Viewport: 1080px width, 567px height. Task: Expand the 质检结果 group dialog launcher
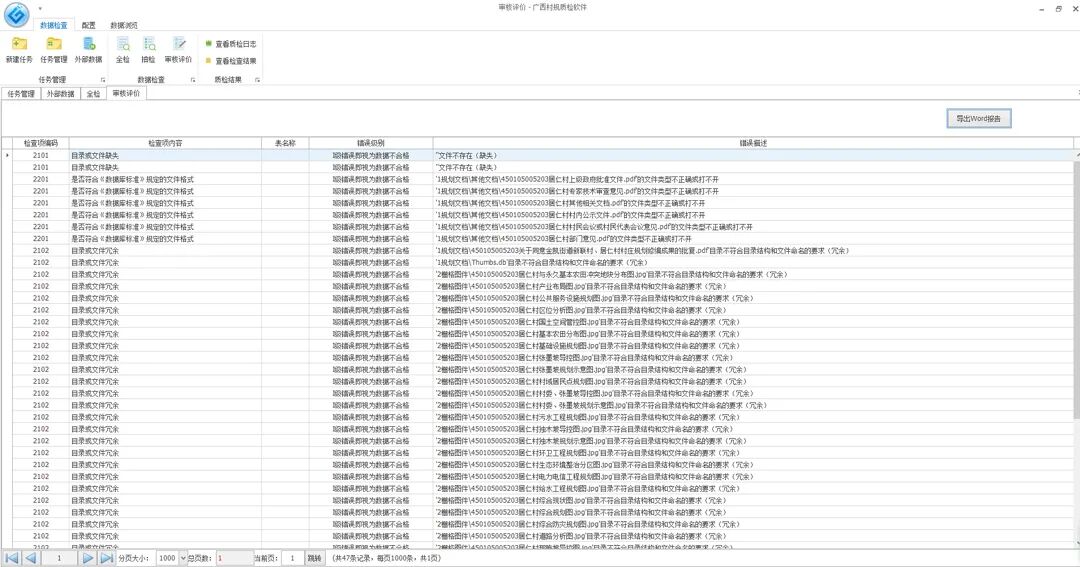click(x=258, y=80)
